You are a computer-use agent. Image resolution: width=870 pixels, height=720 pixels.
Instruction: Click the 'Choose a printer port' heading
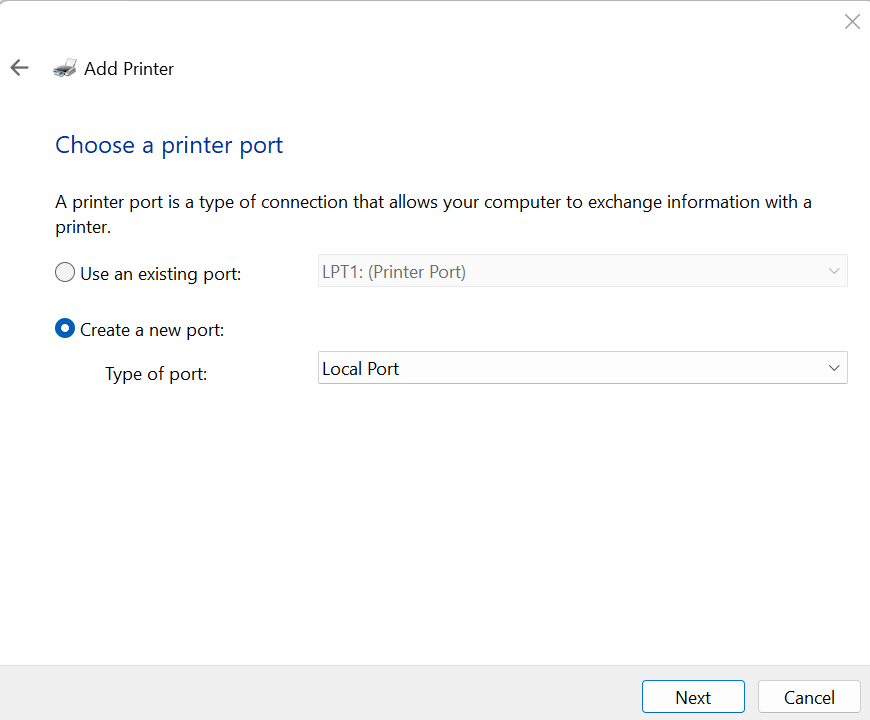pos(169,145)
